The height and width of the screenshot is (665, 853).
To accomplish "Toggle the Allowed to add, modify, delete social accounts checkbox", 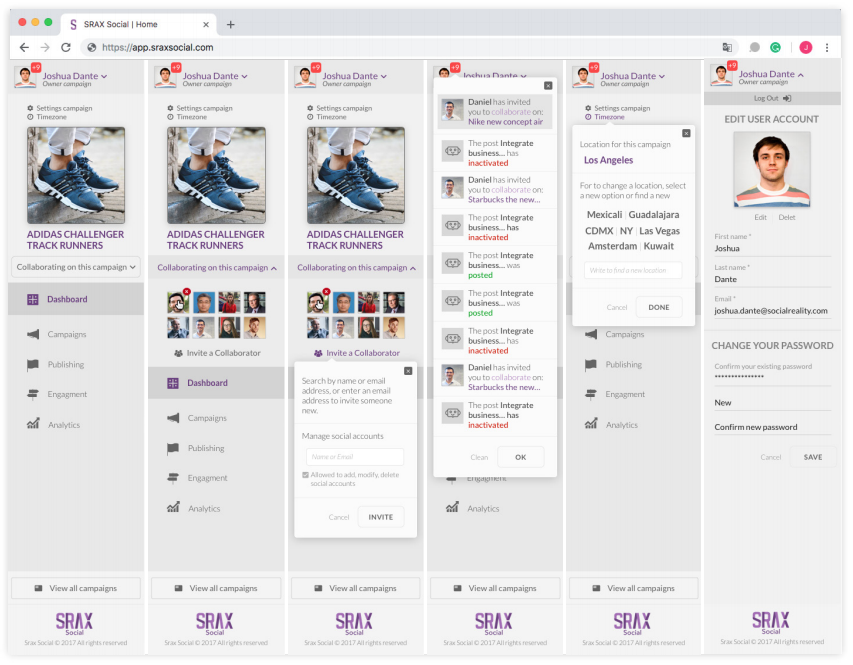I will click(x=305, y=475).
